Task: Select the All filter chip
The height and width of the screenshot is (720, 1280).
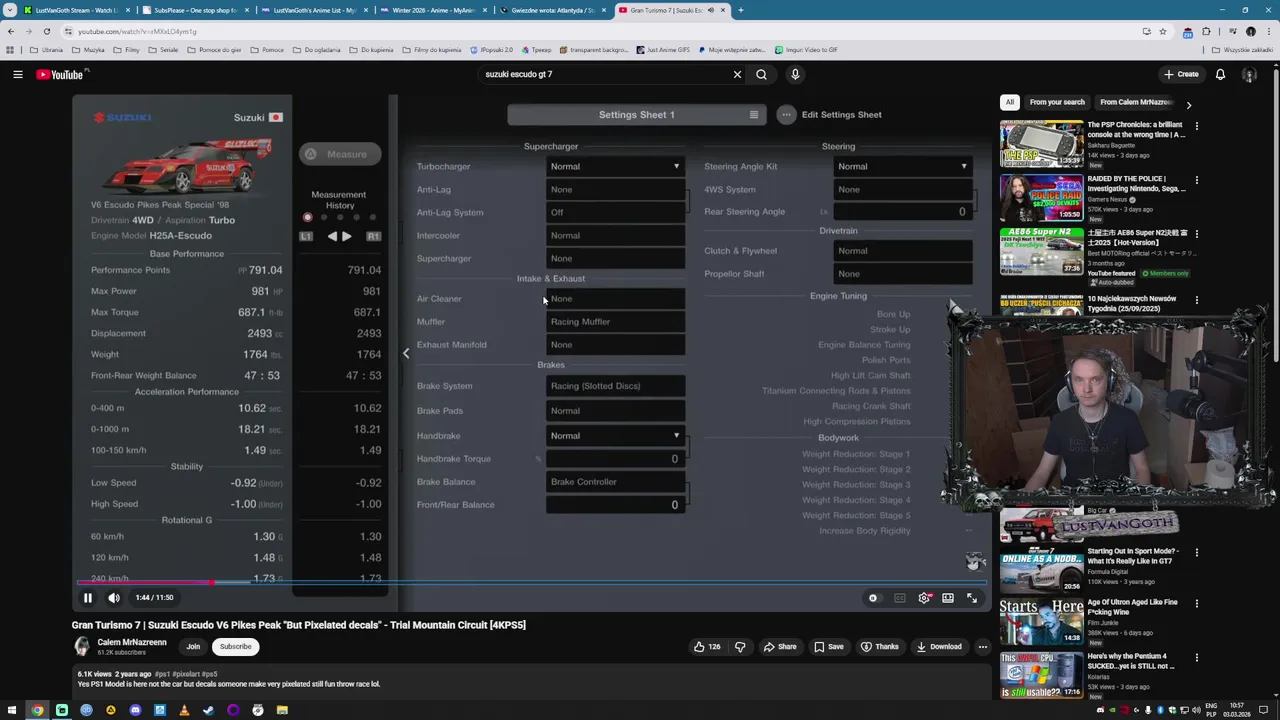Action: (1010, 102)
